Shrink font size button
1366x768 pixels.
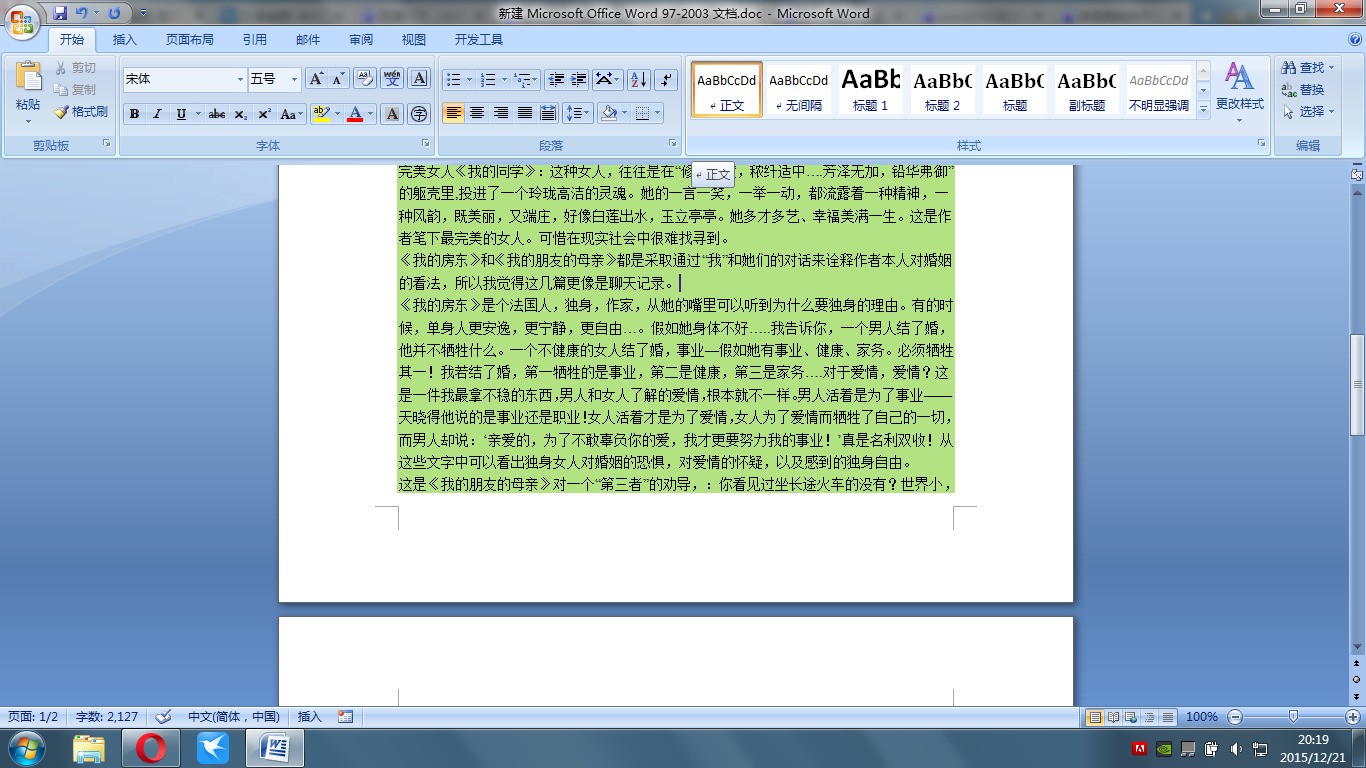tap(338, 79)
